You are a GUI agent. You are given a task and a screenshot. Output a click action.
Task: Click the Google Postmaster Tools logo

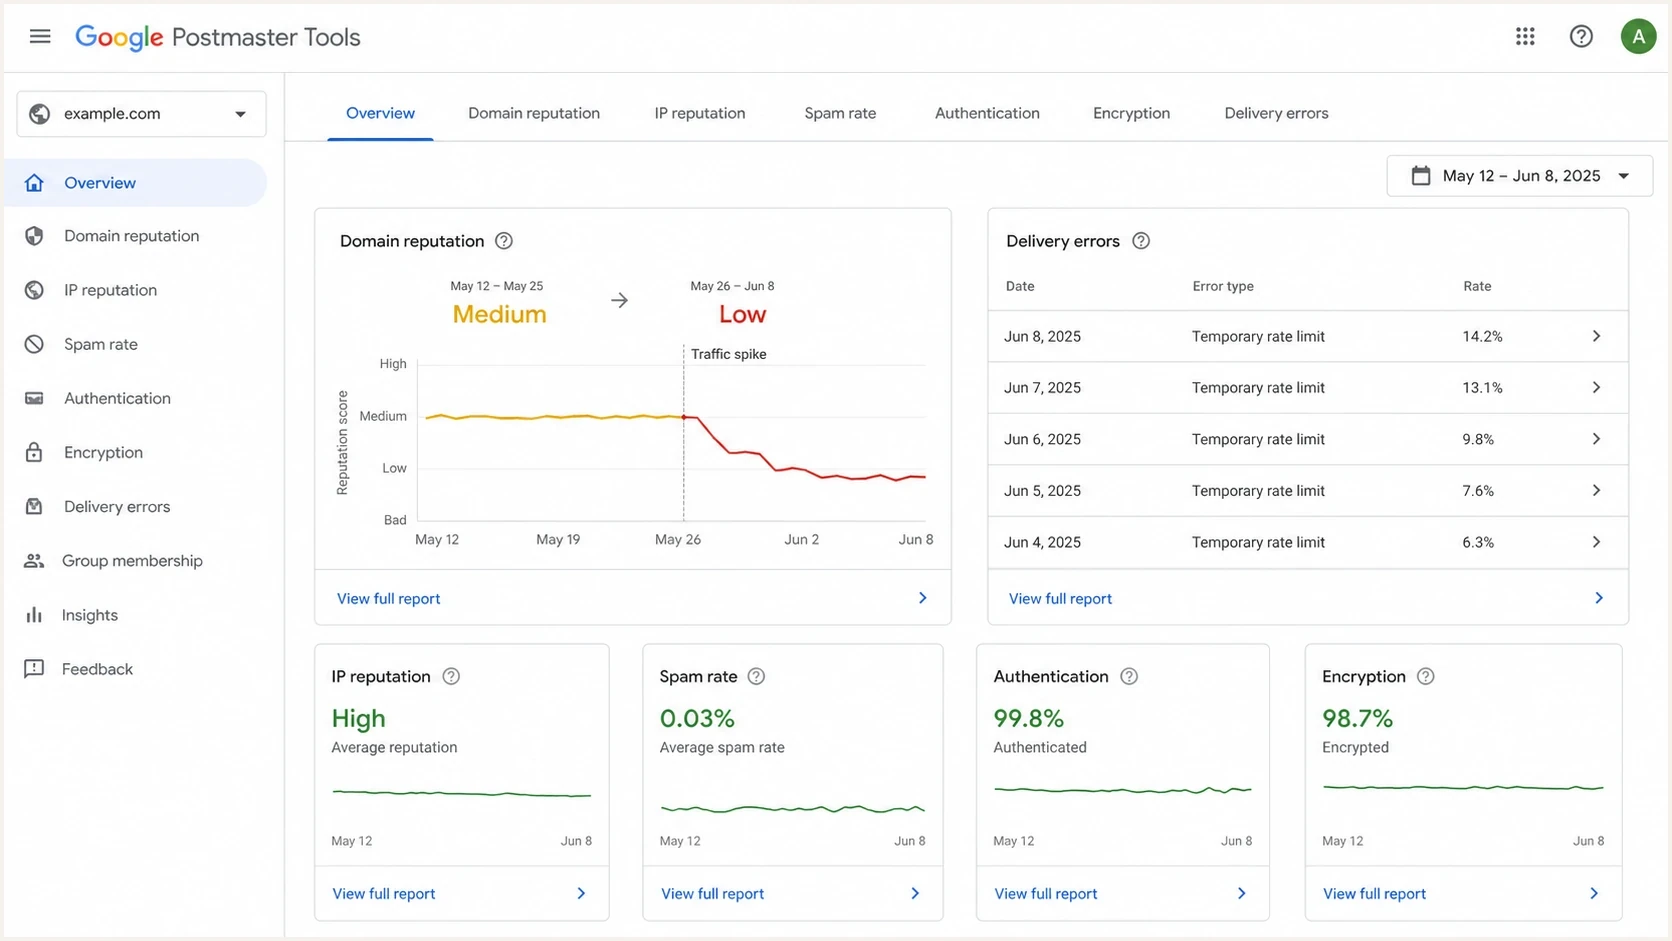(x=217, y=37)
